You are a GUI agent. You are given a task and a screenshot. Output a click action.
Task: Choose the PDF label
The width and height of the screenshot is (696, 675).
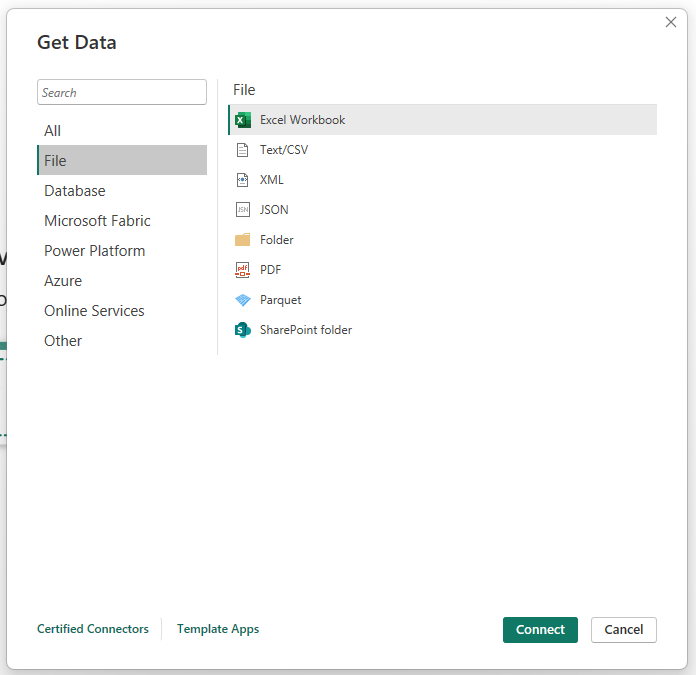point(271,270)
